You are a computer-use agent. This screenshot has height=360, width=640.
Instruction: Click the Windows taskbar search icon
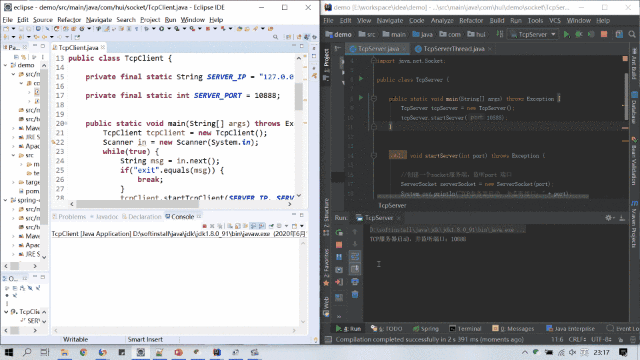27,352
